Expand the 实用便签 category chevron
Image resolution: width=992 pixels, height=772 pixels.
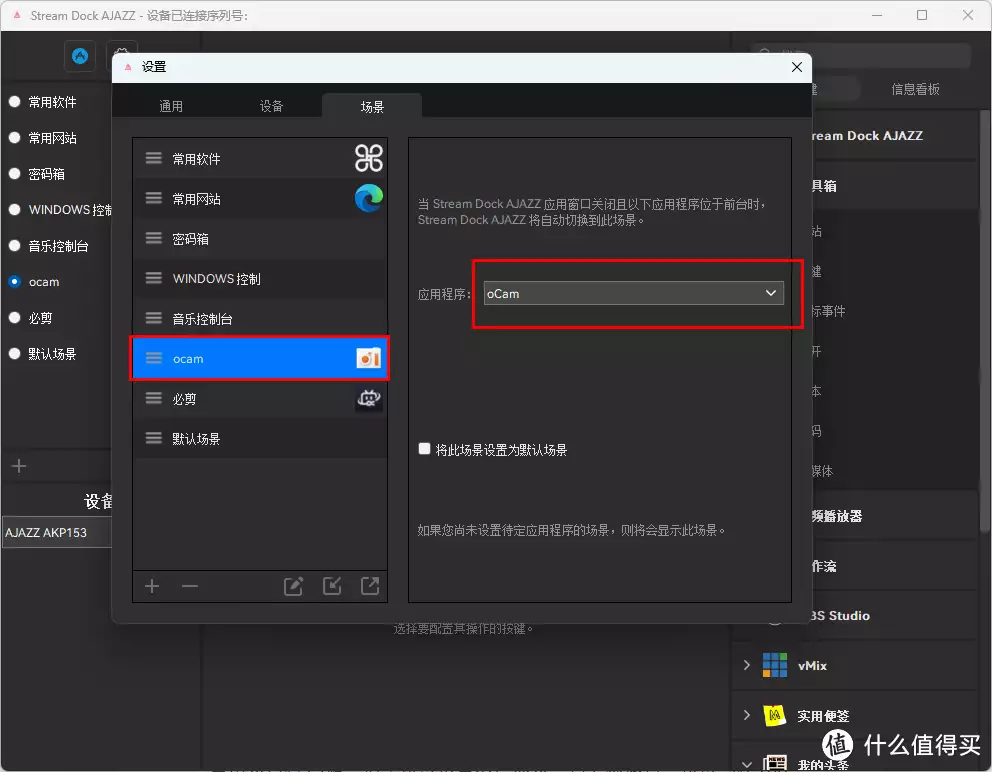747,715
